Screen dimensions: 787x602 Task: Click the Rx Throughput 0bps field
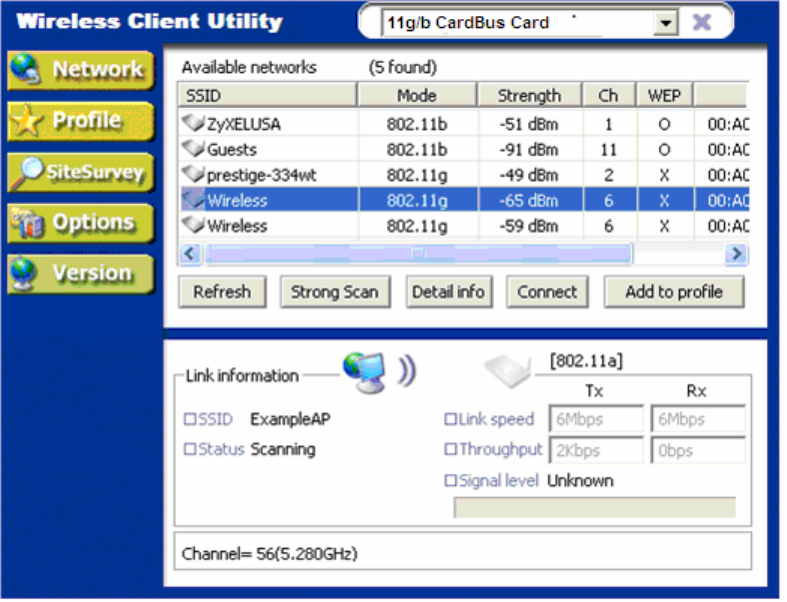point(698,450)
